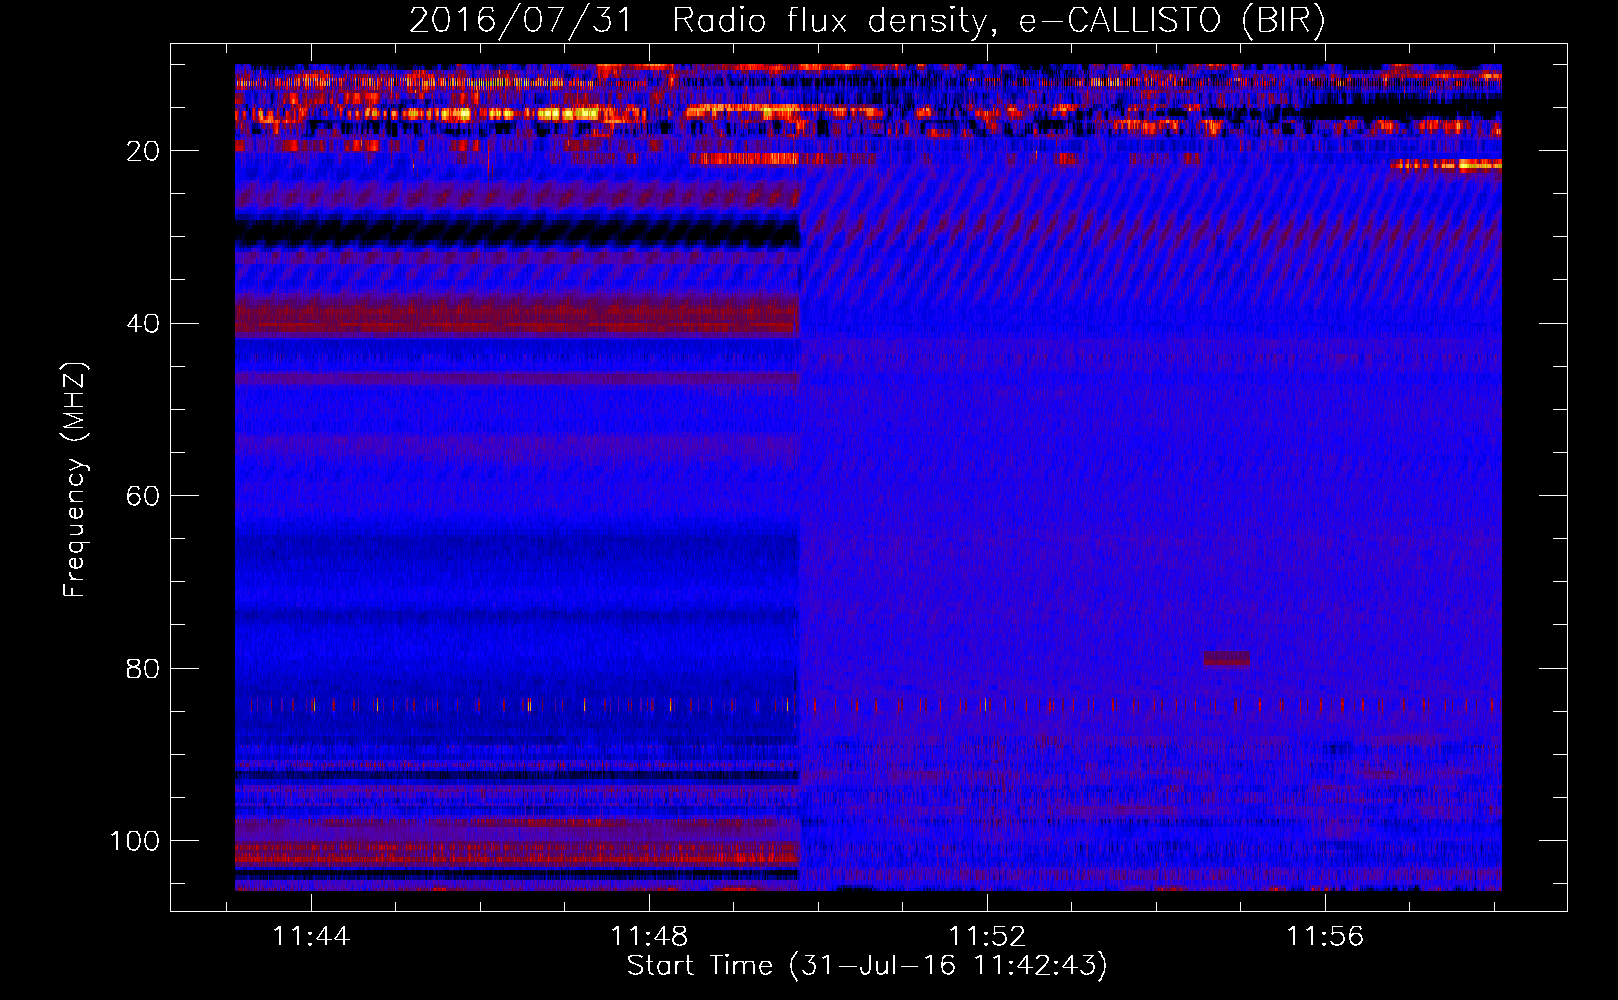Click the 40 MHz frequency tick label
1618x1000 pixels.
click(144, 324)
